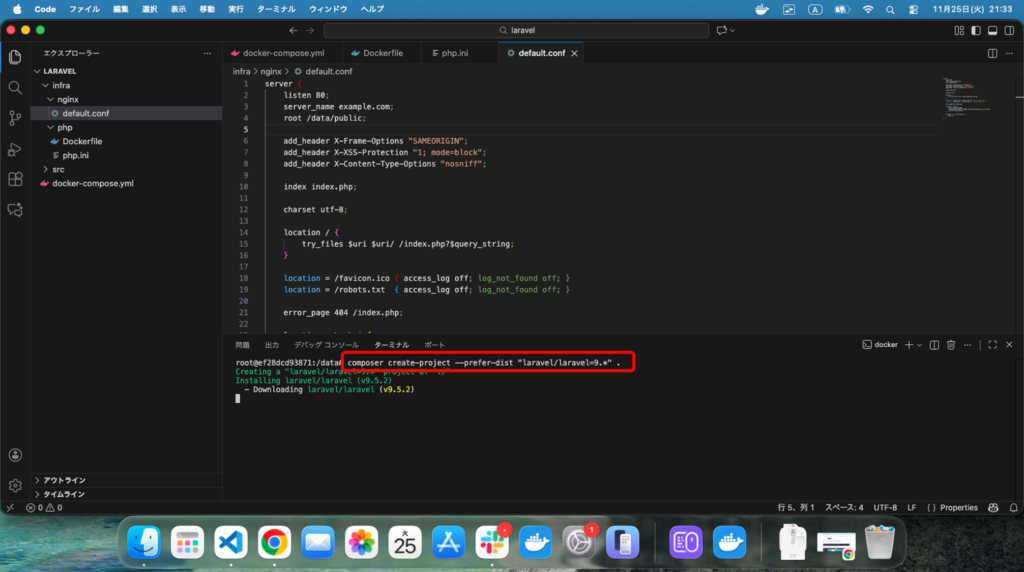Open the new terminal launch profile dropdown
Image resolution: width=1024 pixels, height=572 pixels.
pos(919,345)
